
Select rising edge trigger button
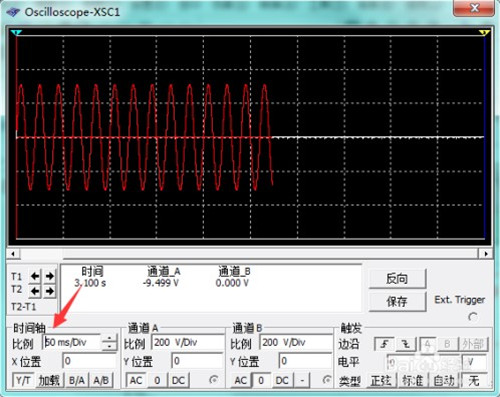384,344
